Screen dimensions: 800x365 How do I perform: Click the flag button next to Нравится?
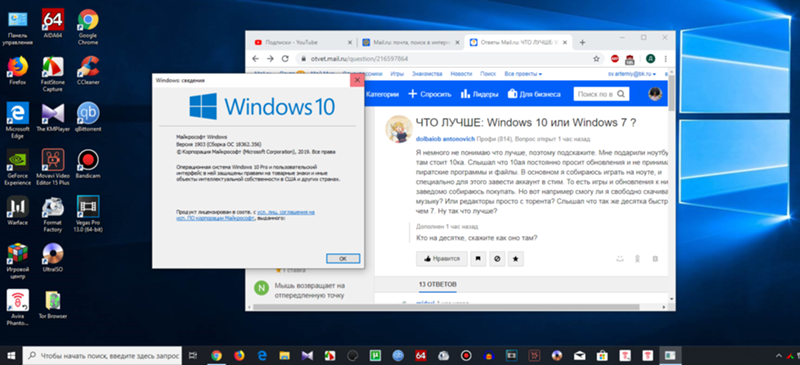point(478,259)
